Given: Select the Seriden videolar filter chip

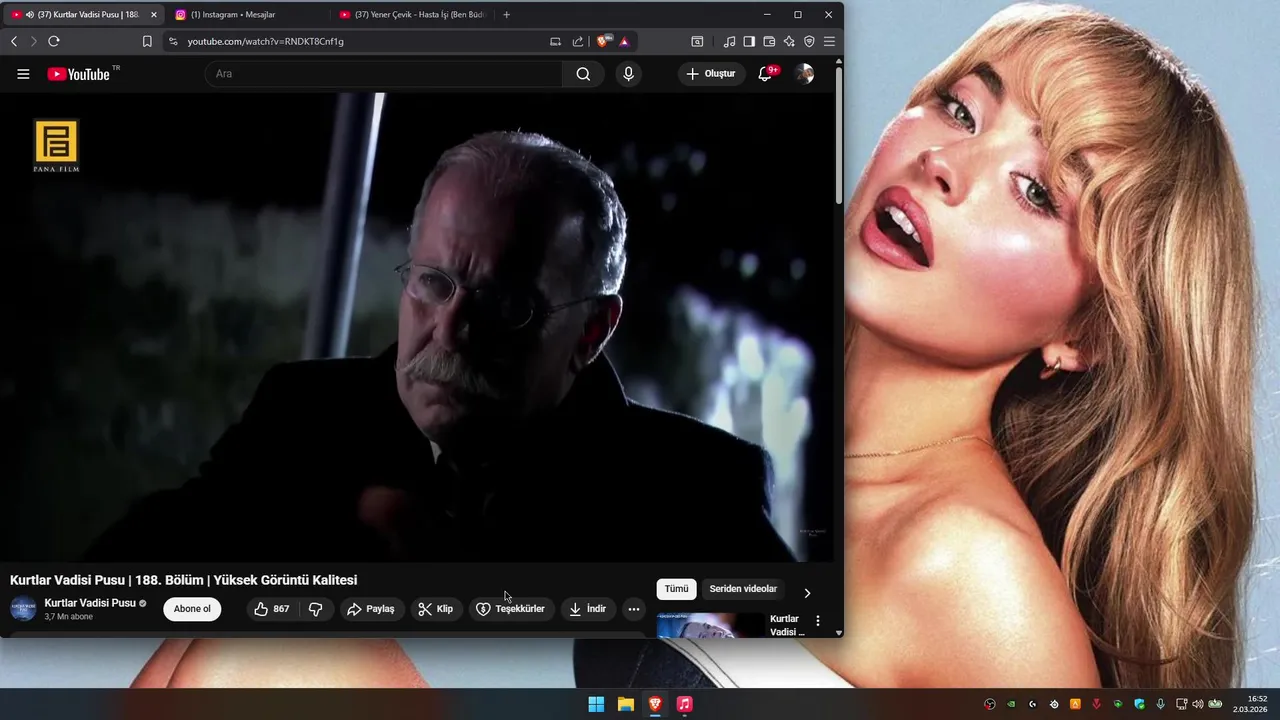Looking at the screenshot, I should 743,589.
